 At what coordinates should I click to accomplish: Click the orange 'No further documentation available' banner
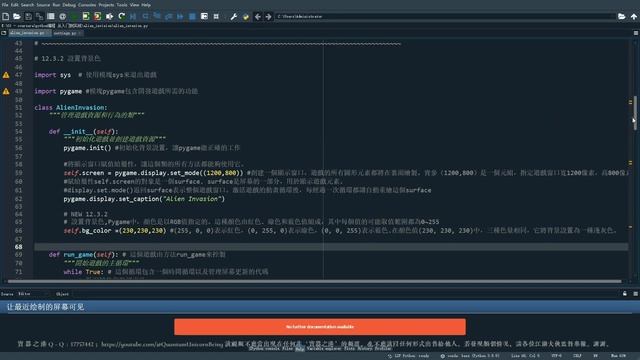click(x=320, y=327)
